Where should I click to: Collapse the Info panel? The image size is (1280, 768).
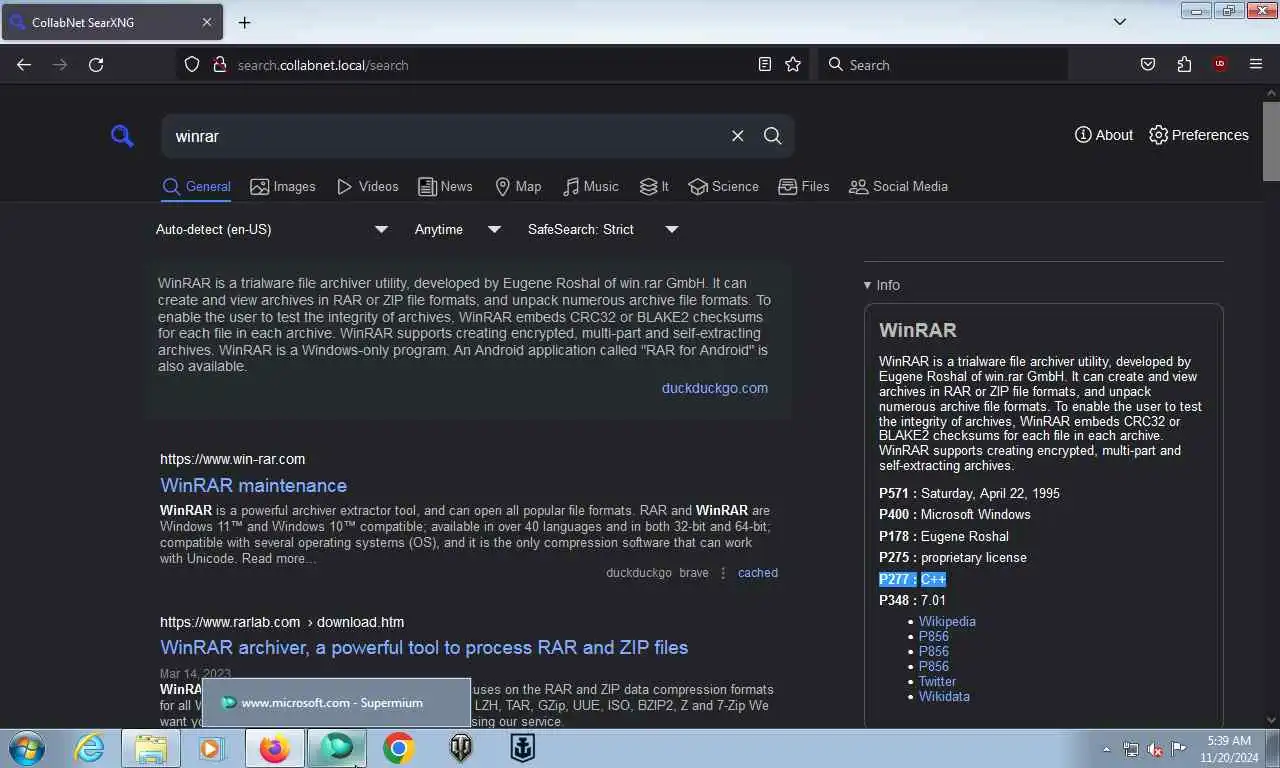(x=882, y=285)
